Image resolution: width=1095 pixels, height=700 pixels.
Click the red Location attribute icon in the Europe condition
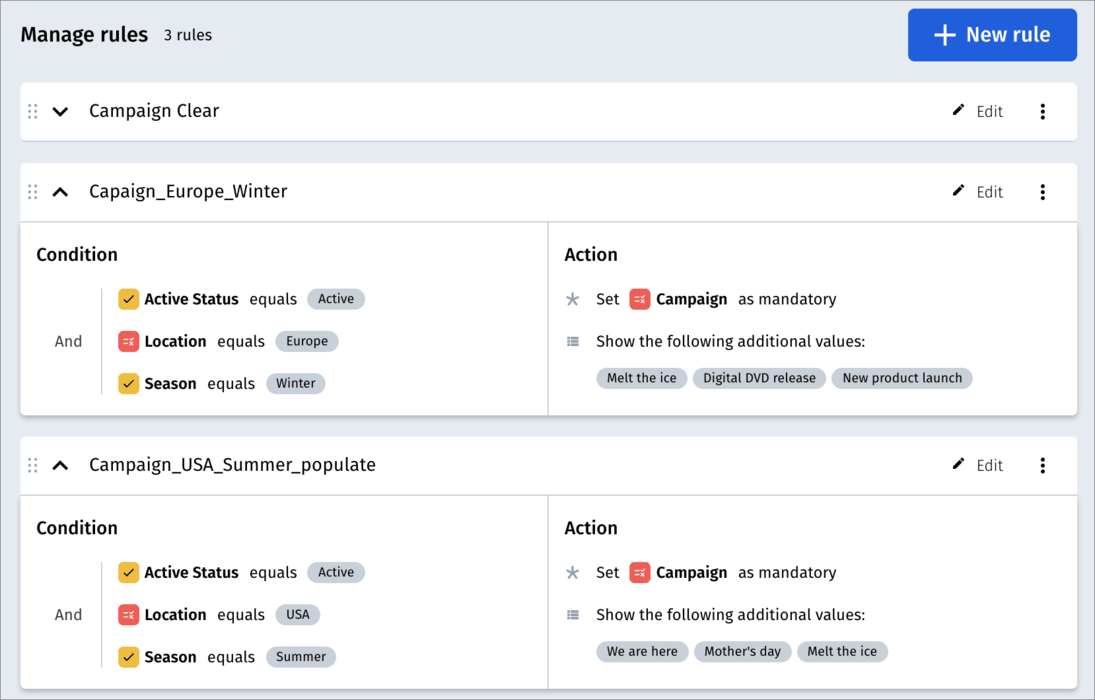tap(128, 341)
